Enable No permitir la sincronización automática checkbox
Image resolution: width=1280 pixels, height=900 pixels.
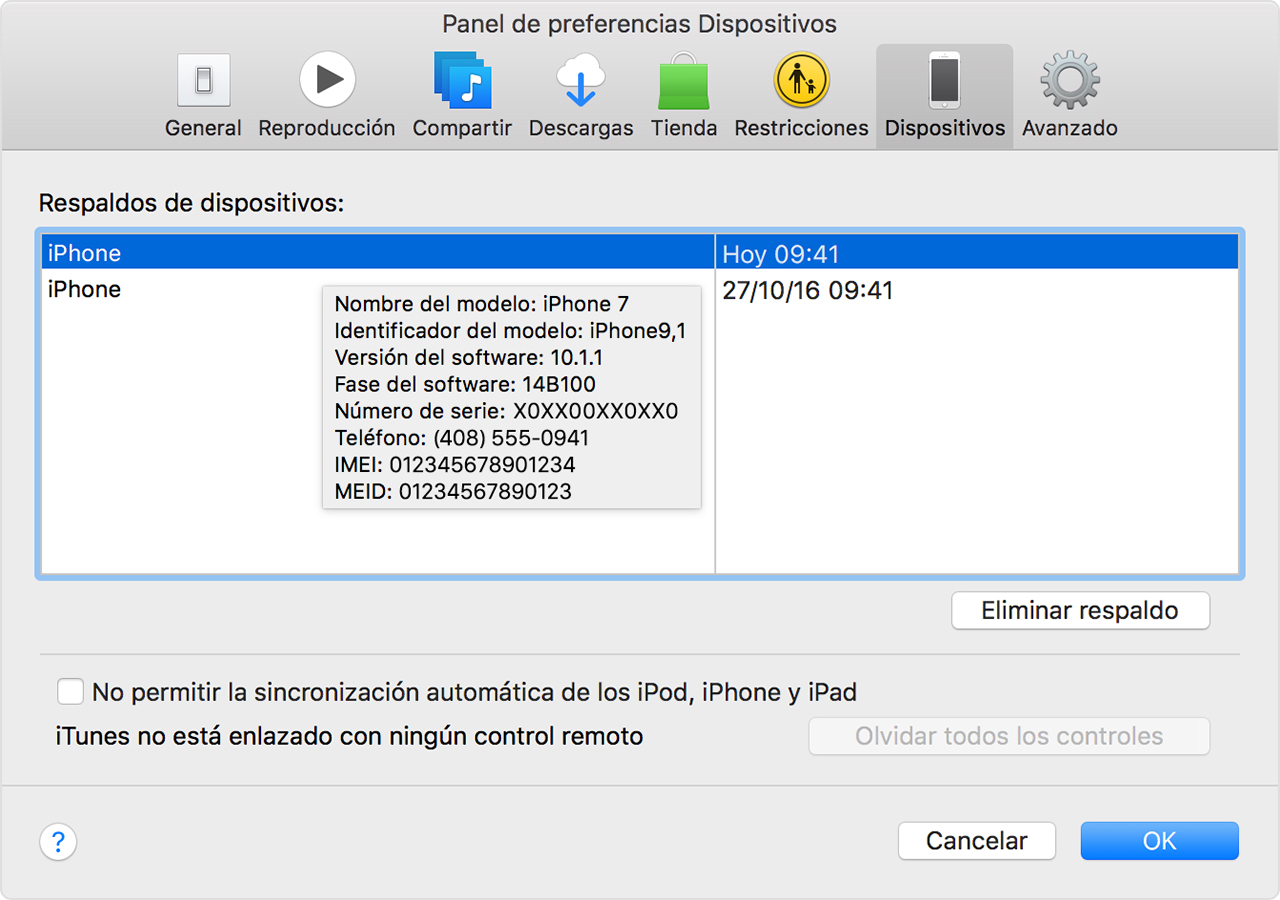click(x=70, y=692)
